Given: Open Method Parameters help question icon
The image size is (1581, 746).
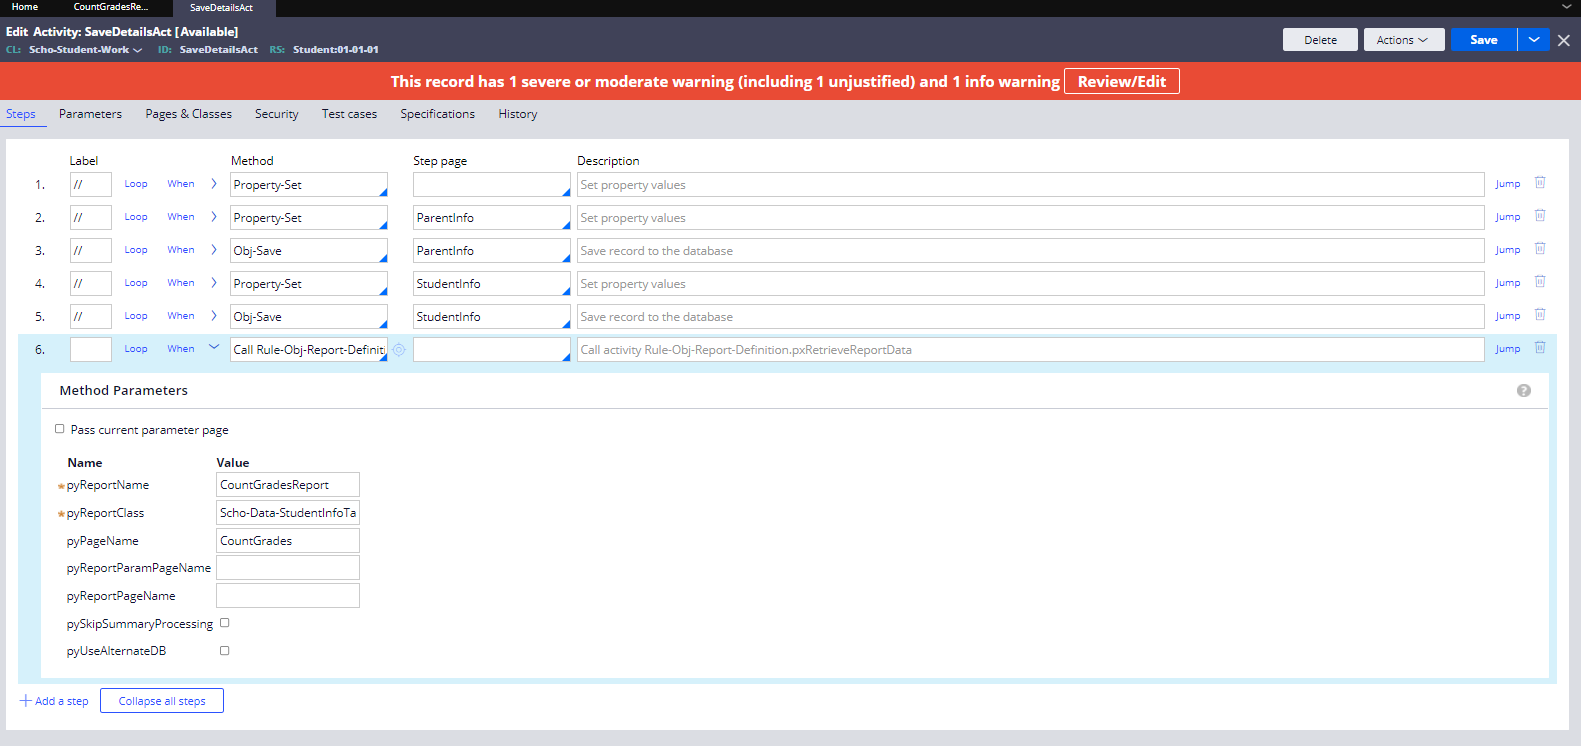Looking at the screenshot, I should click(1523, 391).
